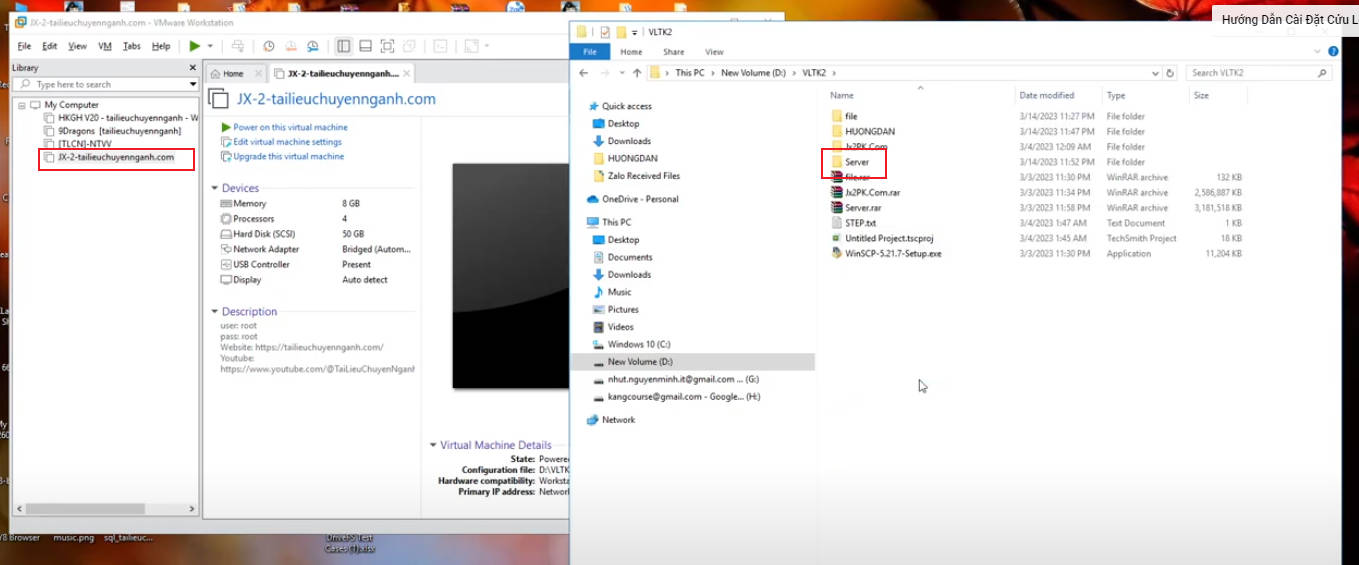Open the Tabs menu in VMware
The image size is (1359, 565).
pos(132,46)
